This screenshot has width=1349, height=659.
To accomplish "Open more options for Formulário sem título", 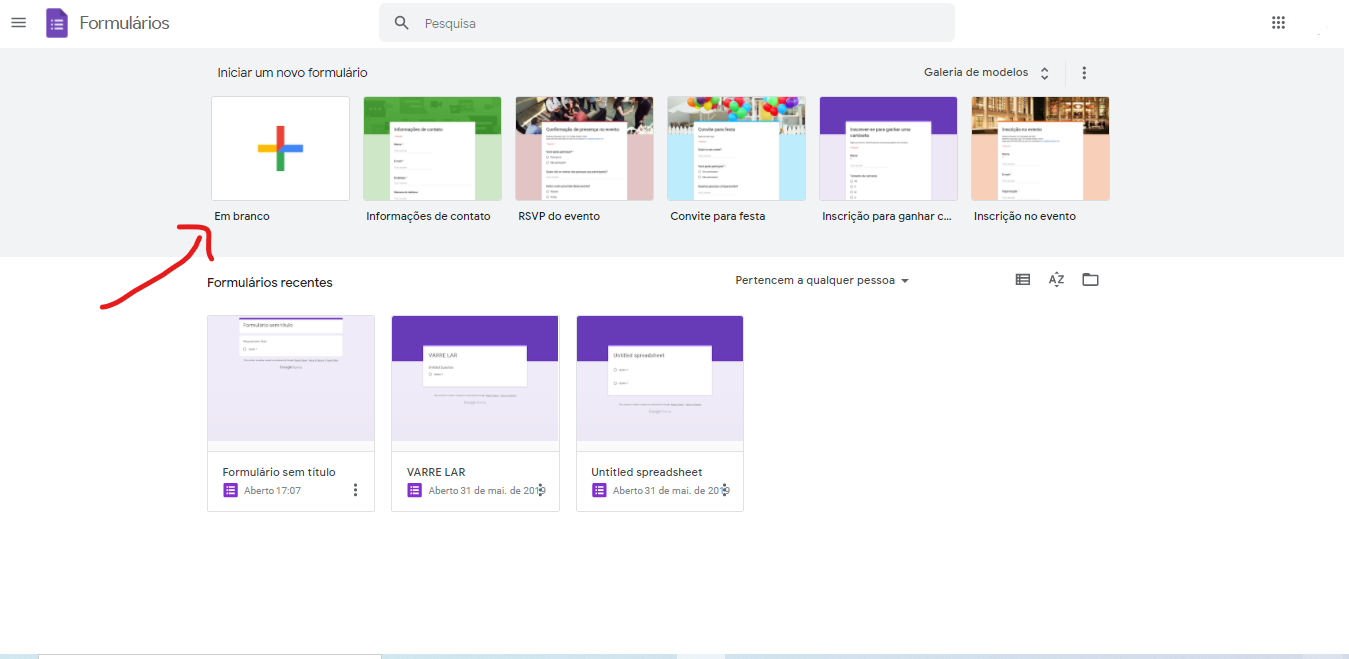I will pyautogui.click(x=355, y=490).
